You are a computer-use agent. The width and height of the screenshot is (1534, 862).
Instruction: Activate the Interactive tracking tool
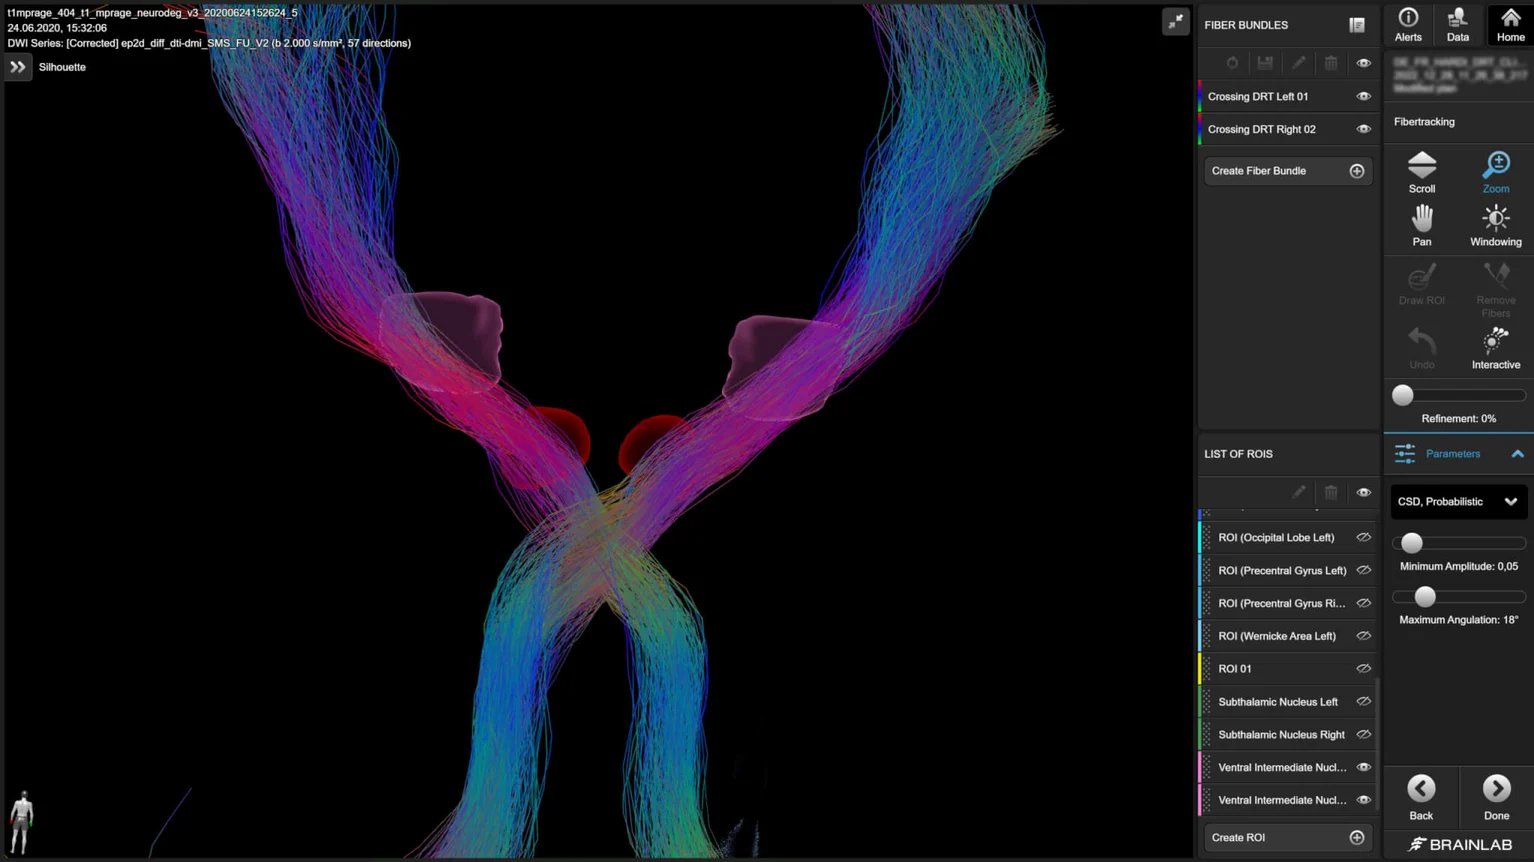(x=1496, y=348)
